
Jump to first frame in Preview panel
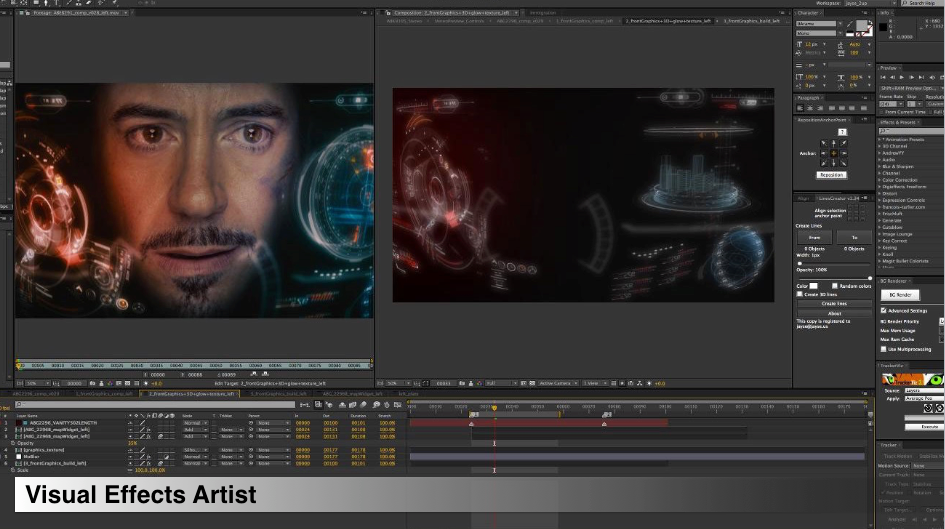(x=883, y=77)
